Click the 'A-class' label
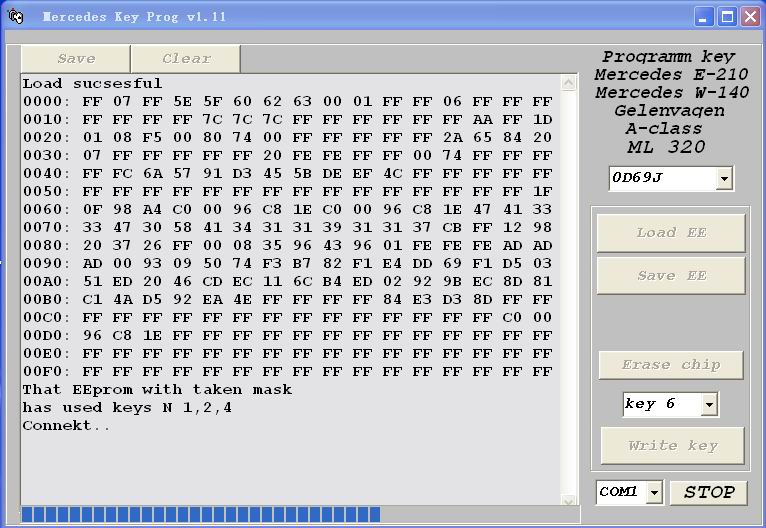 click(664, 128)
